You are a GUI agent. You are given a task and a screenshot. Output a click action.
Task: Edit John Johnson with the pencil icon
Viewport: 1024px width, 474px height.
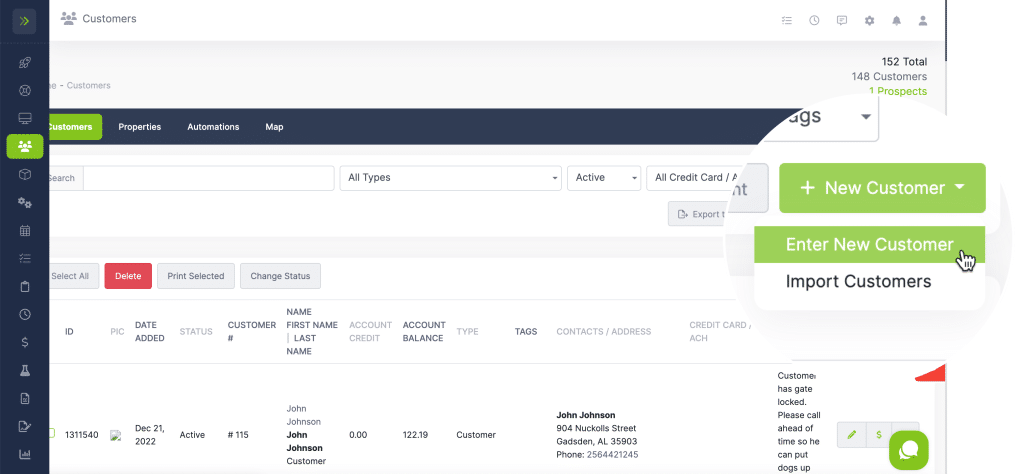(x=852, y=435)
